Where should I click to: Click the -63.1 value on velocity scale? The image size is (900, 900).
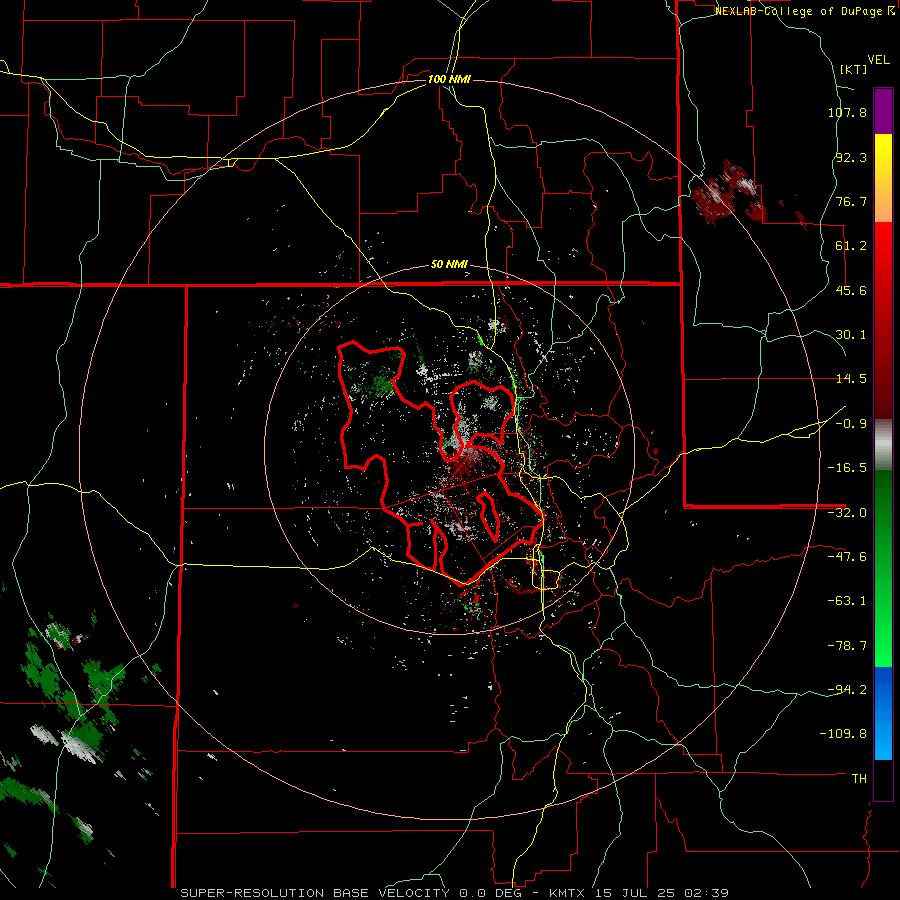(x=847, y=601)
